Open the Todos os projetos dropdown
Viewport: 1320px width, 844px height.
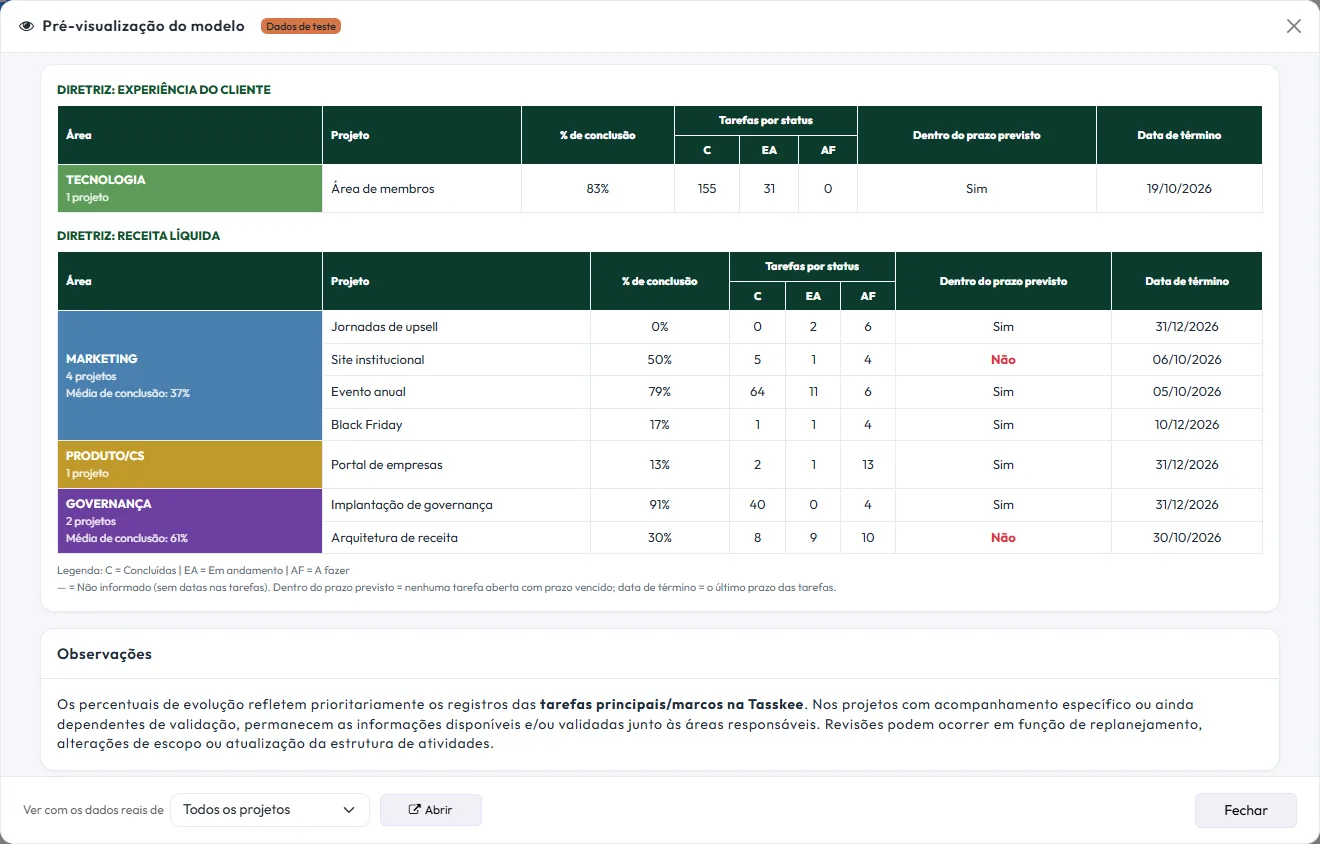click(x=270, y=810)
